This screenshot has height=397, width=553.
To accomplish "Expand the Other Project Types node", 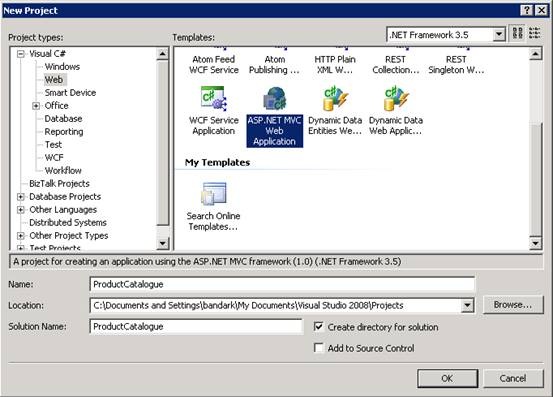I will click(21, 236).
